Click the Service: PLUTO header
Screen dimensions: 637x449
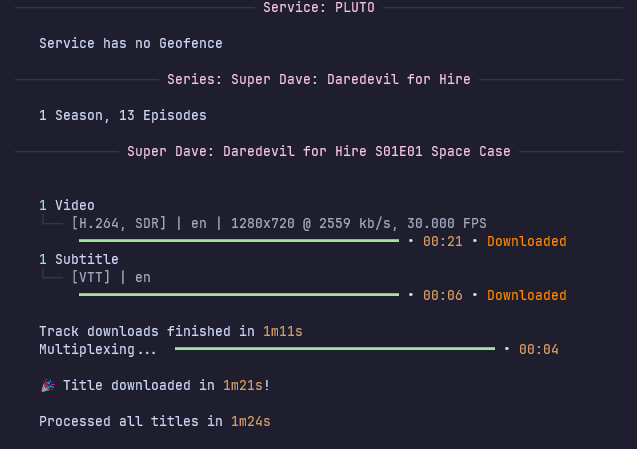point(318,8)
